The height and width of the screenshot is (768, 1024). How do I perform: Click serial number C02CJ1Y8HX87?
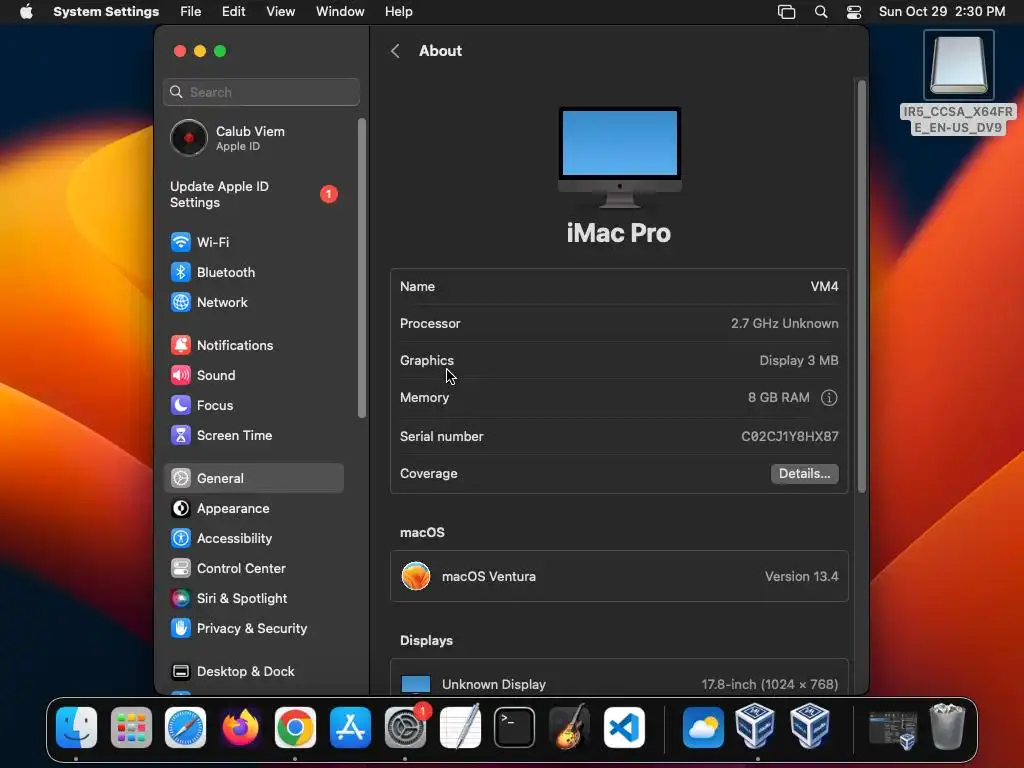790,437
